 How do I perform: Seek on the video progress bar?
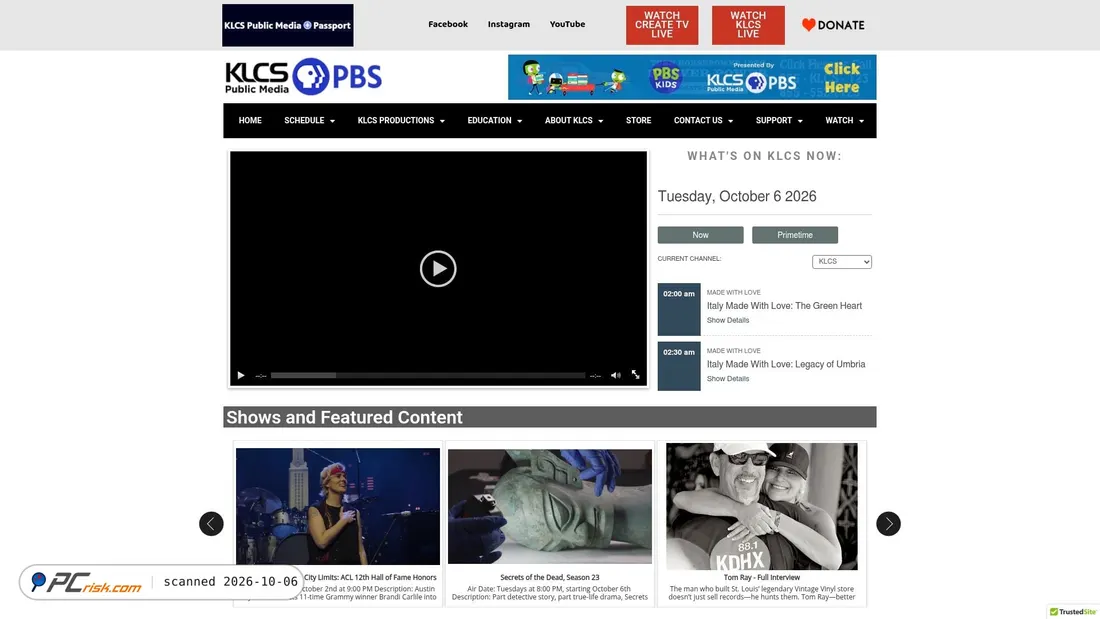click(x=428, y=375)
